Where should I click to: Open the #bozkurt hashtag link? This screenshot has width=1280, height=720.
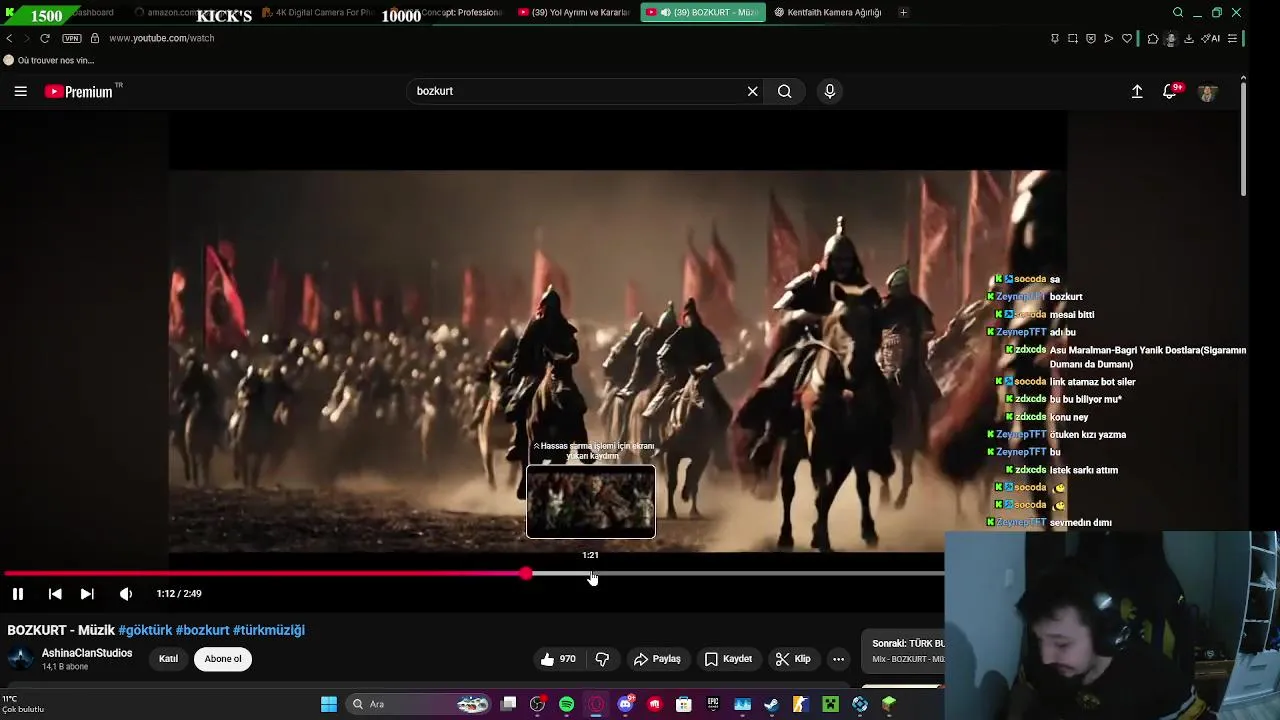[202, 630]
